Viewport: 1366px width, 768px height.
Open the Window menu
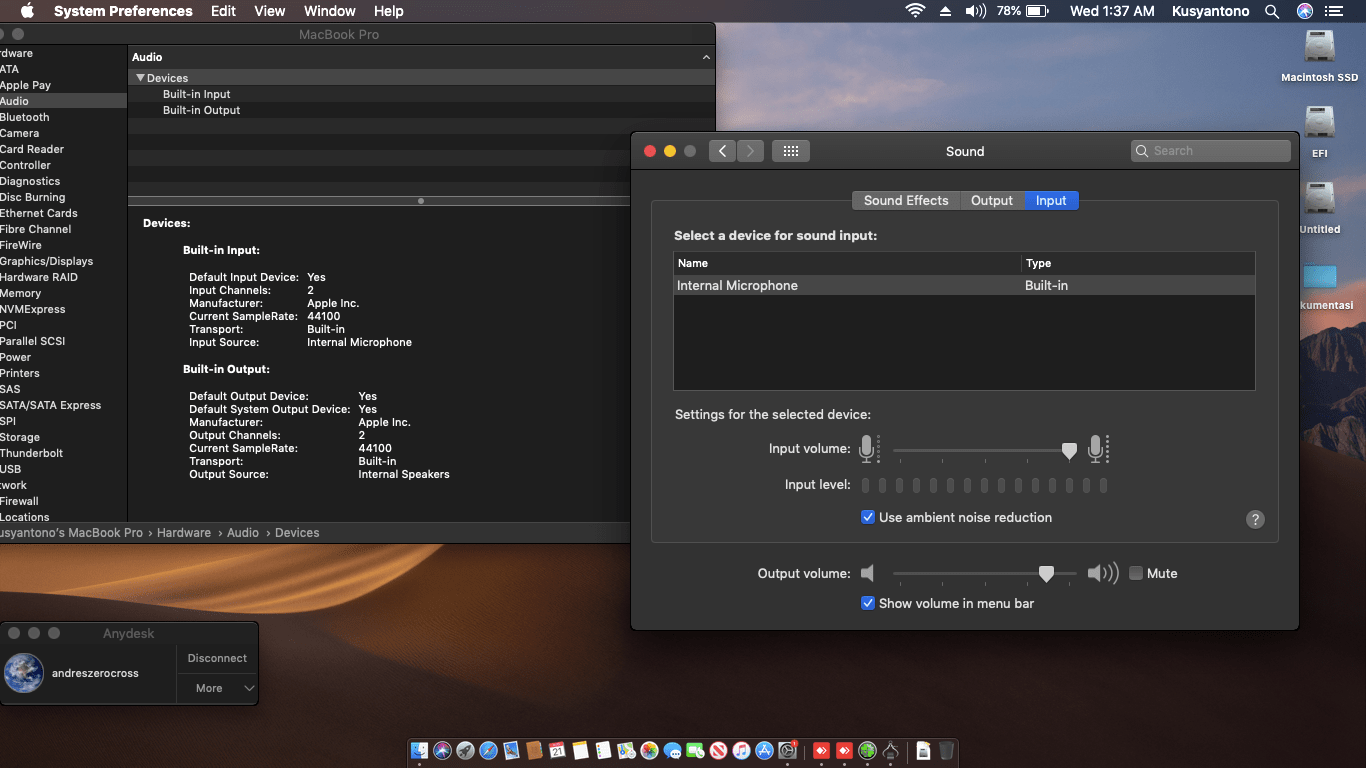click(329, 11)
